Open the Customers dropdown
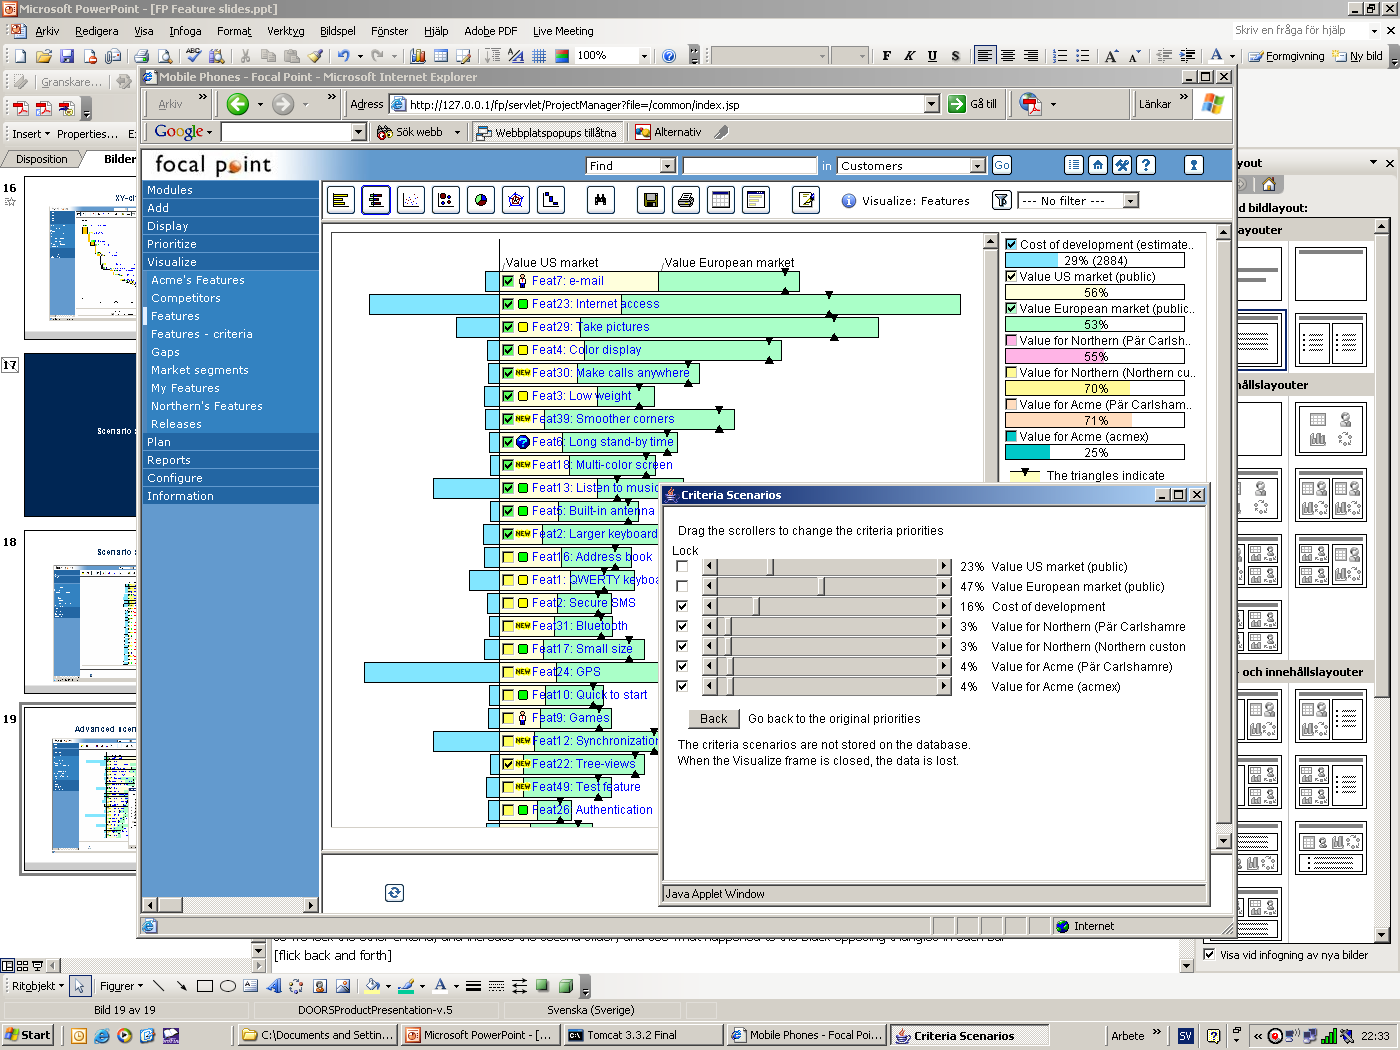 [x=978, y=166]
